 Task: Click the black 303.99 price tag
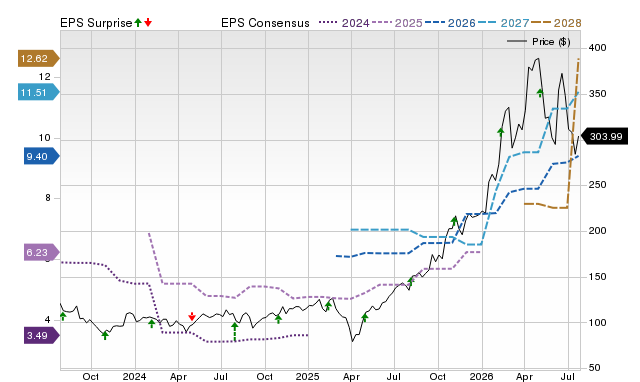(604, 136)
